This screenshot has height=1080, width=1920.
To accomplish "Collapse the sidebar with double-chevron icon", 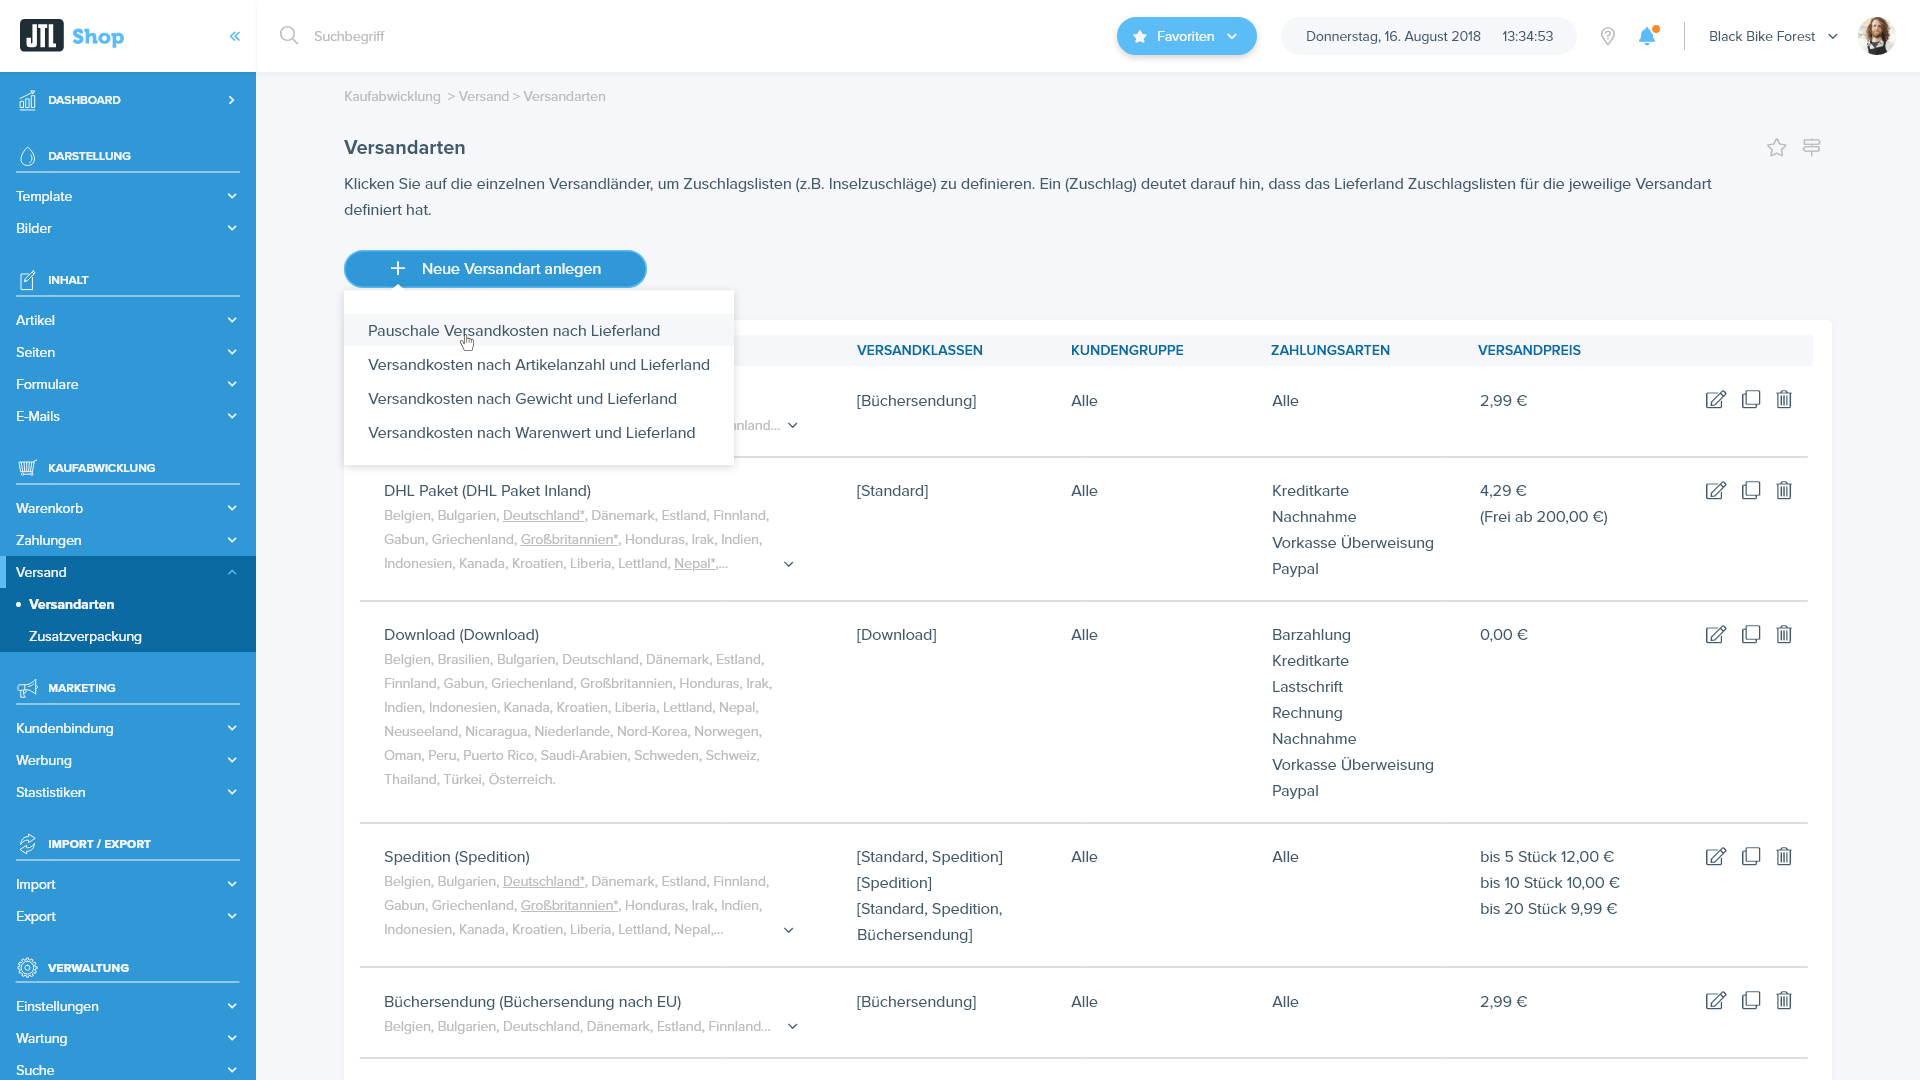I will pos(235,36).
